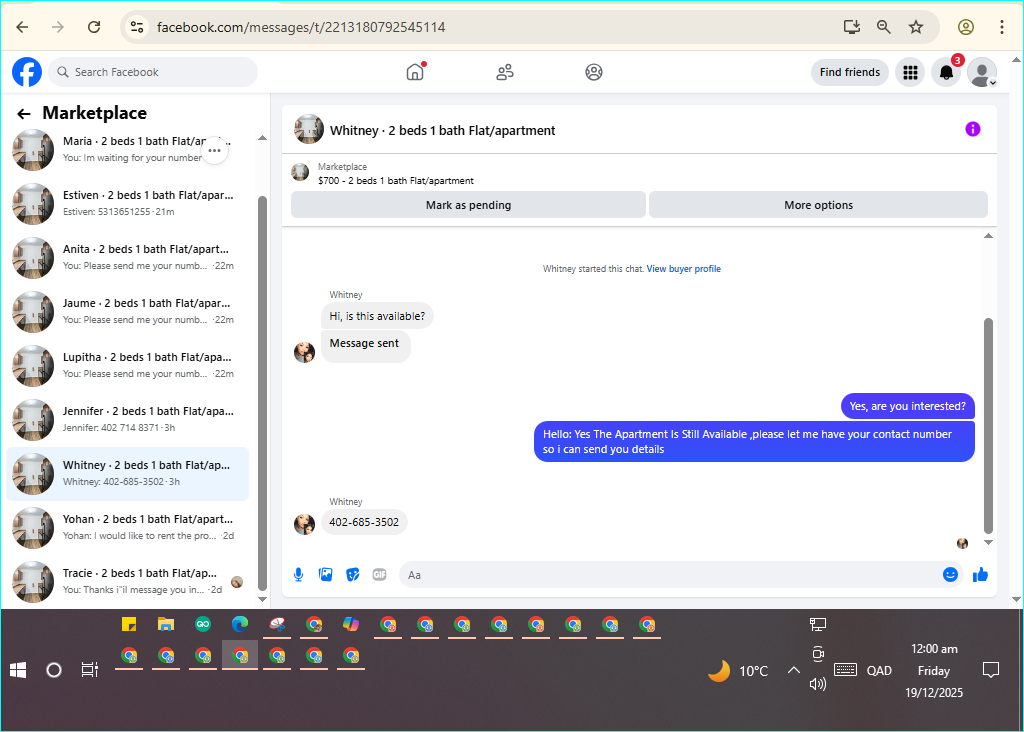Viewport: 1024px width, 732px height.
Task: Open the weather widget showing 10°C
Action: 738,671
